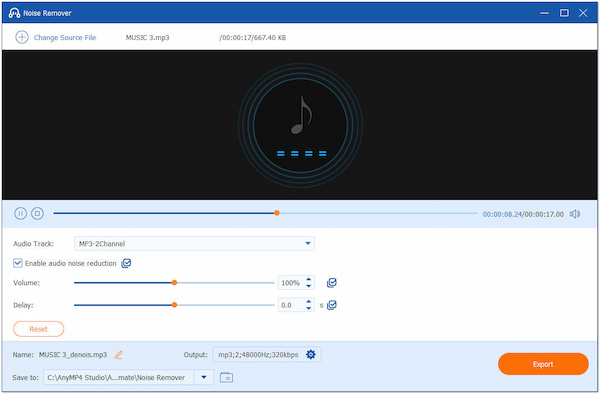Screen dimensions: 600x394
Task: Click the Export button
Action: click(543, 364)
